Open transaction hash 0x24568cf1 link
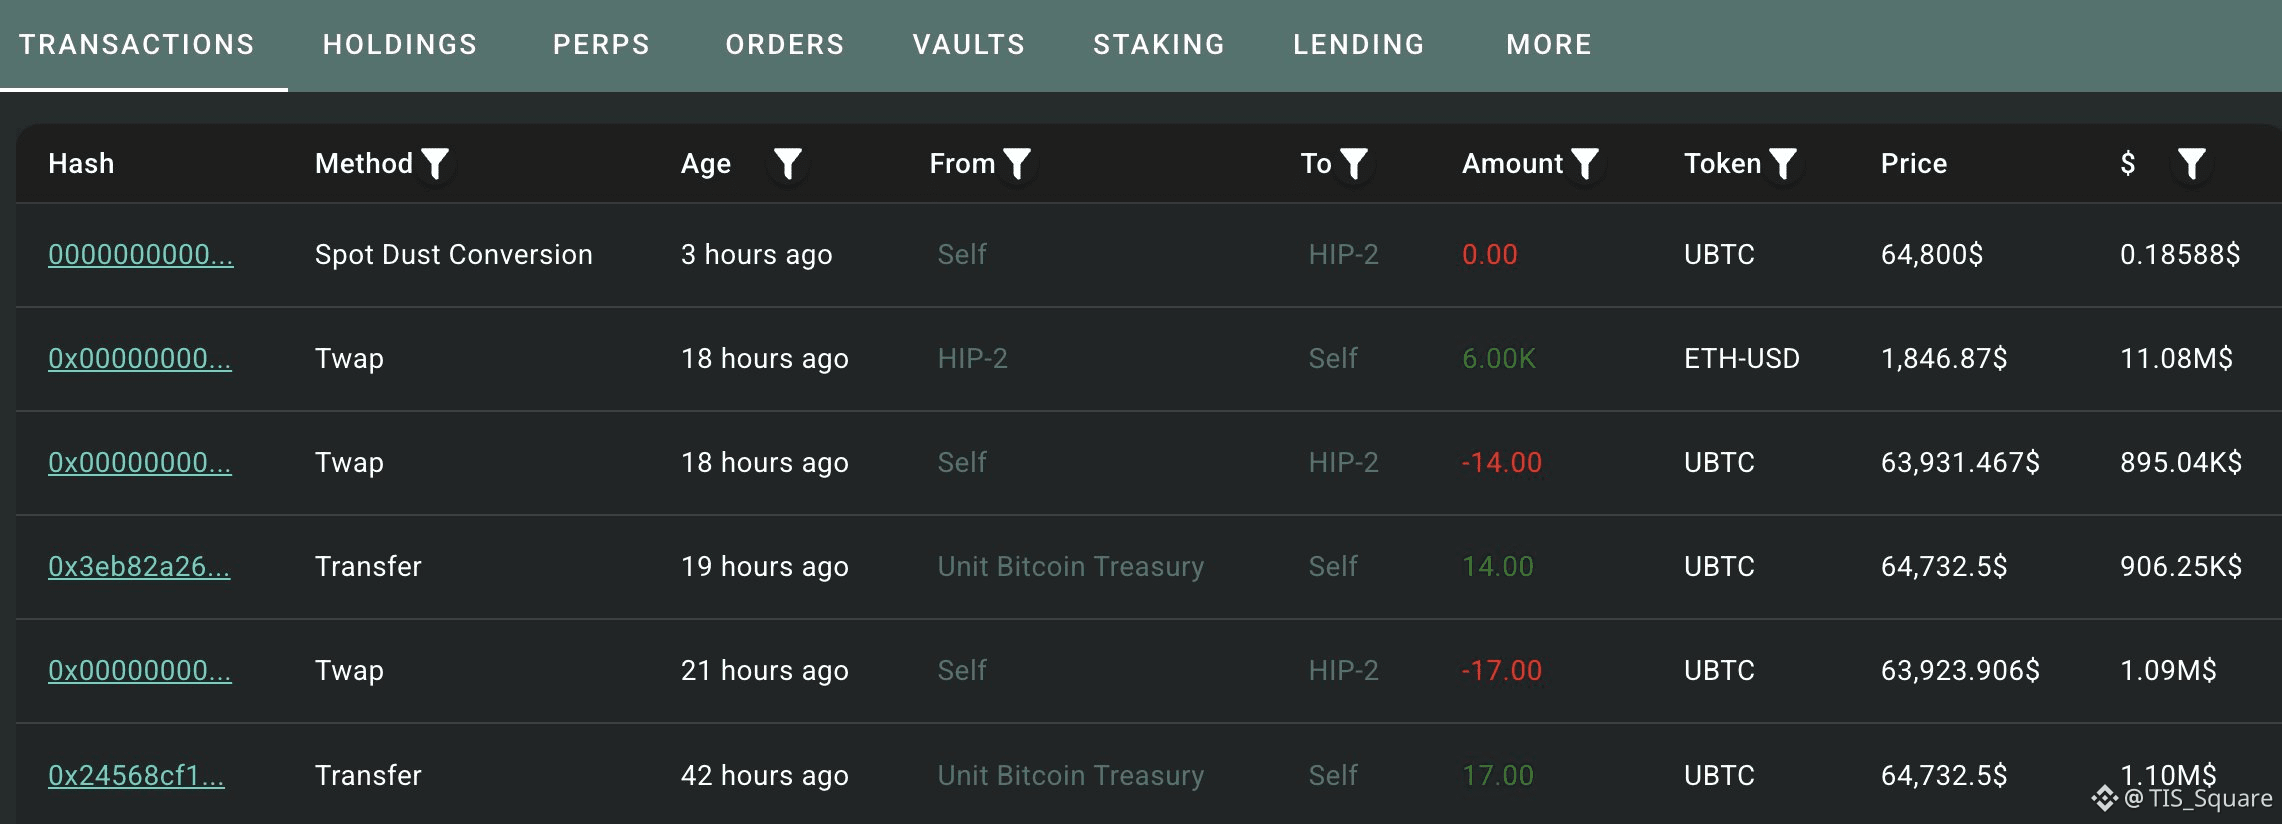This screenshot has height=824, width=2282. point(136,776)
